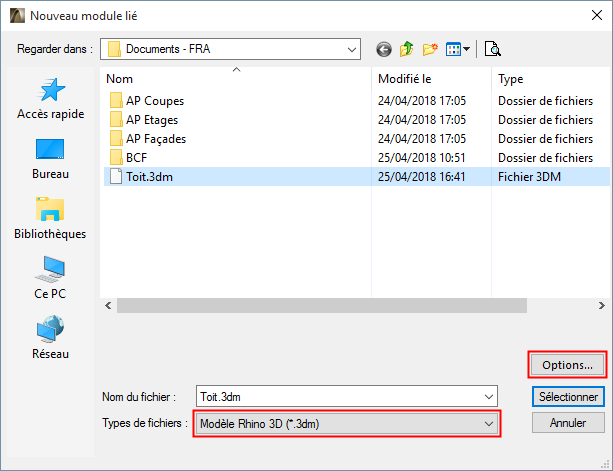Select AP Coupes folder name
613x471 pixels.
[x=155, y=101]
